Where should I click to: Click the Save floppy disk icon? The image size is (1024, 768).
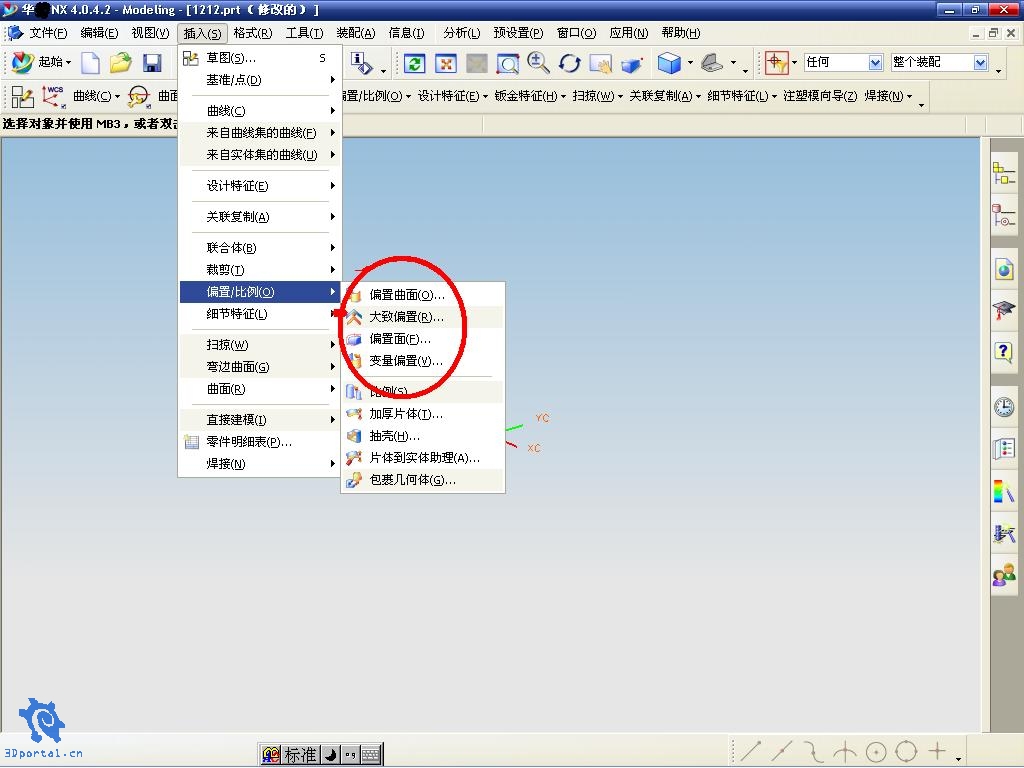click(x=152, y=63)
